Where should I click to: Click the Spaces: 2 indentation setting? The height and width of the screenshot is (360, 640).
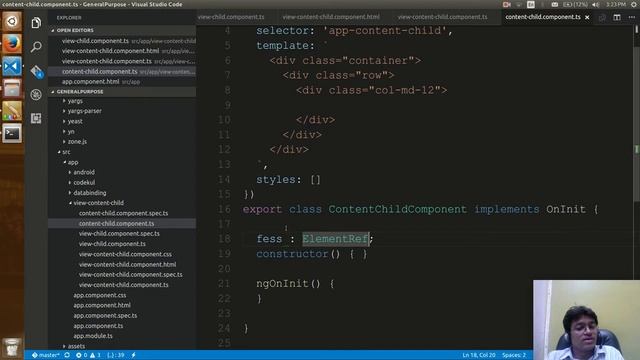click(514, 355)
